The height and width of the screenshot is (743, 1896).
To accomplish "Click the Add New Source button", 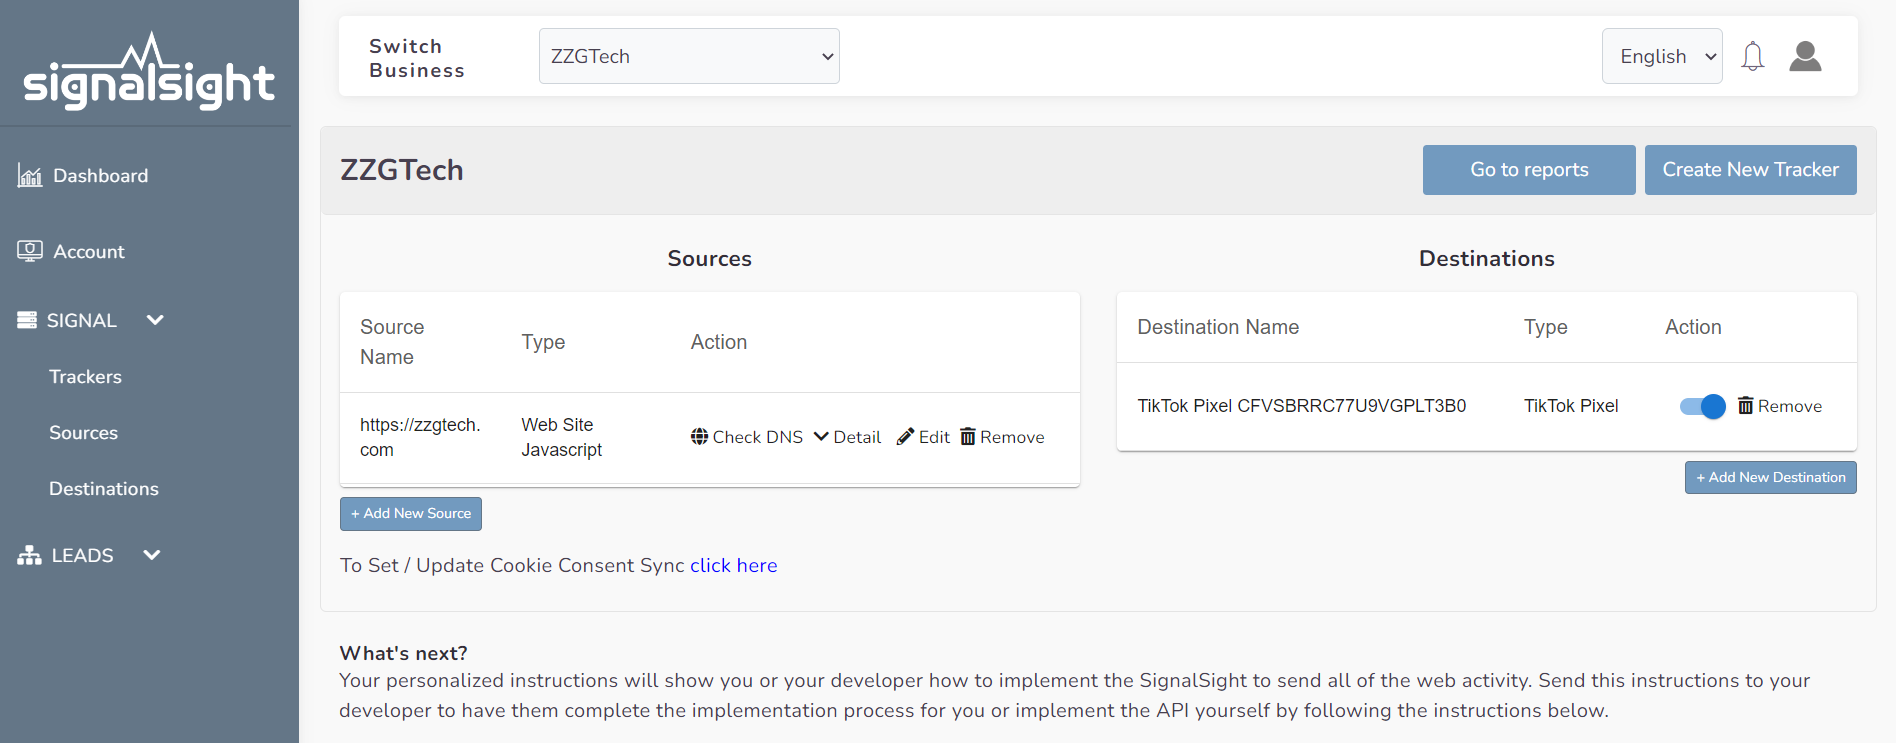I will [x=411, y=514].
